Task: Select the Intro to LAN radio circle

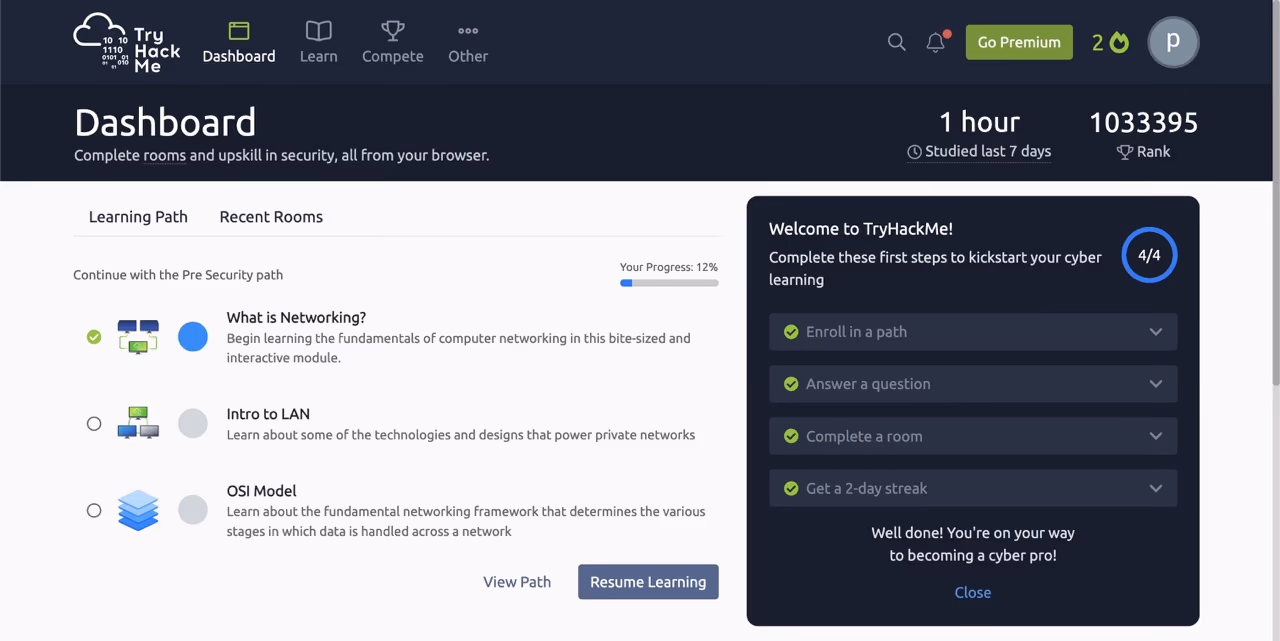Action: tap(94, 424)
